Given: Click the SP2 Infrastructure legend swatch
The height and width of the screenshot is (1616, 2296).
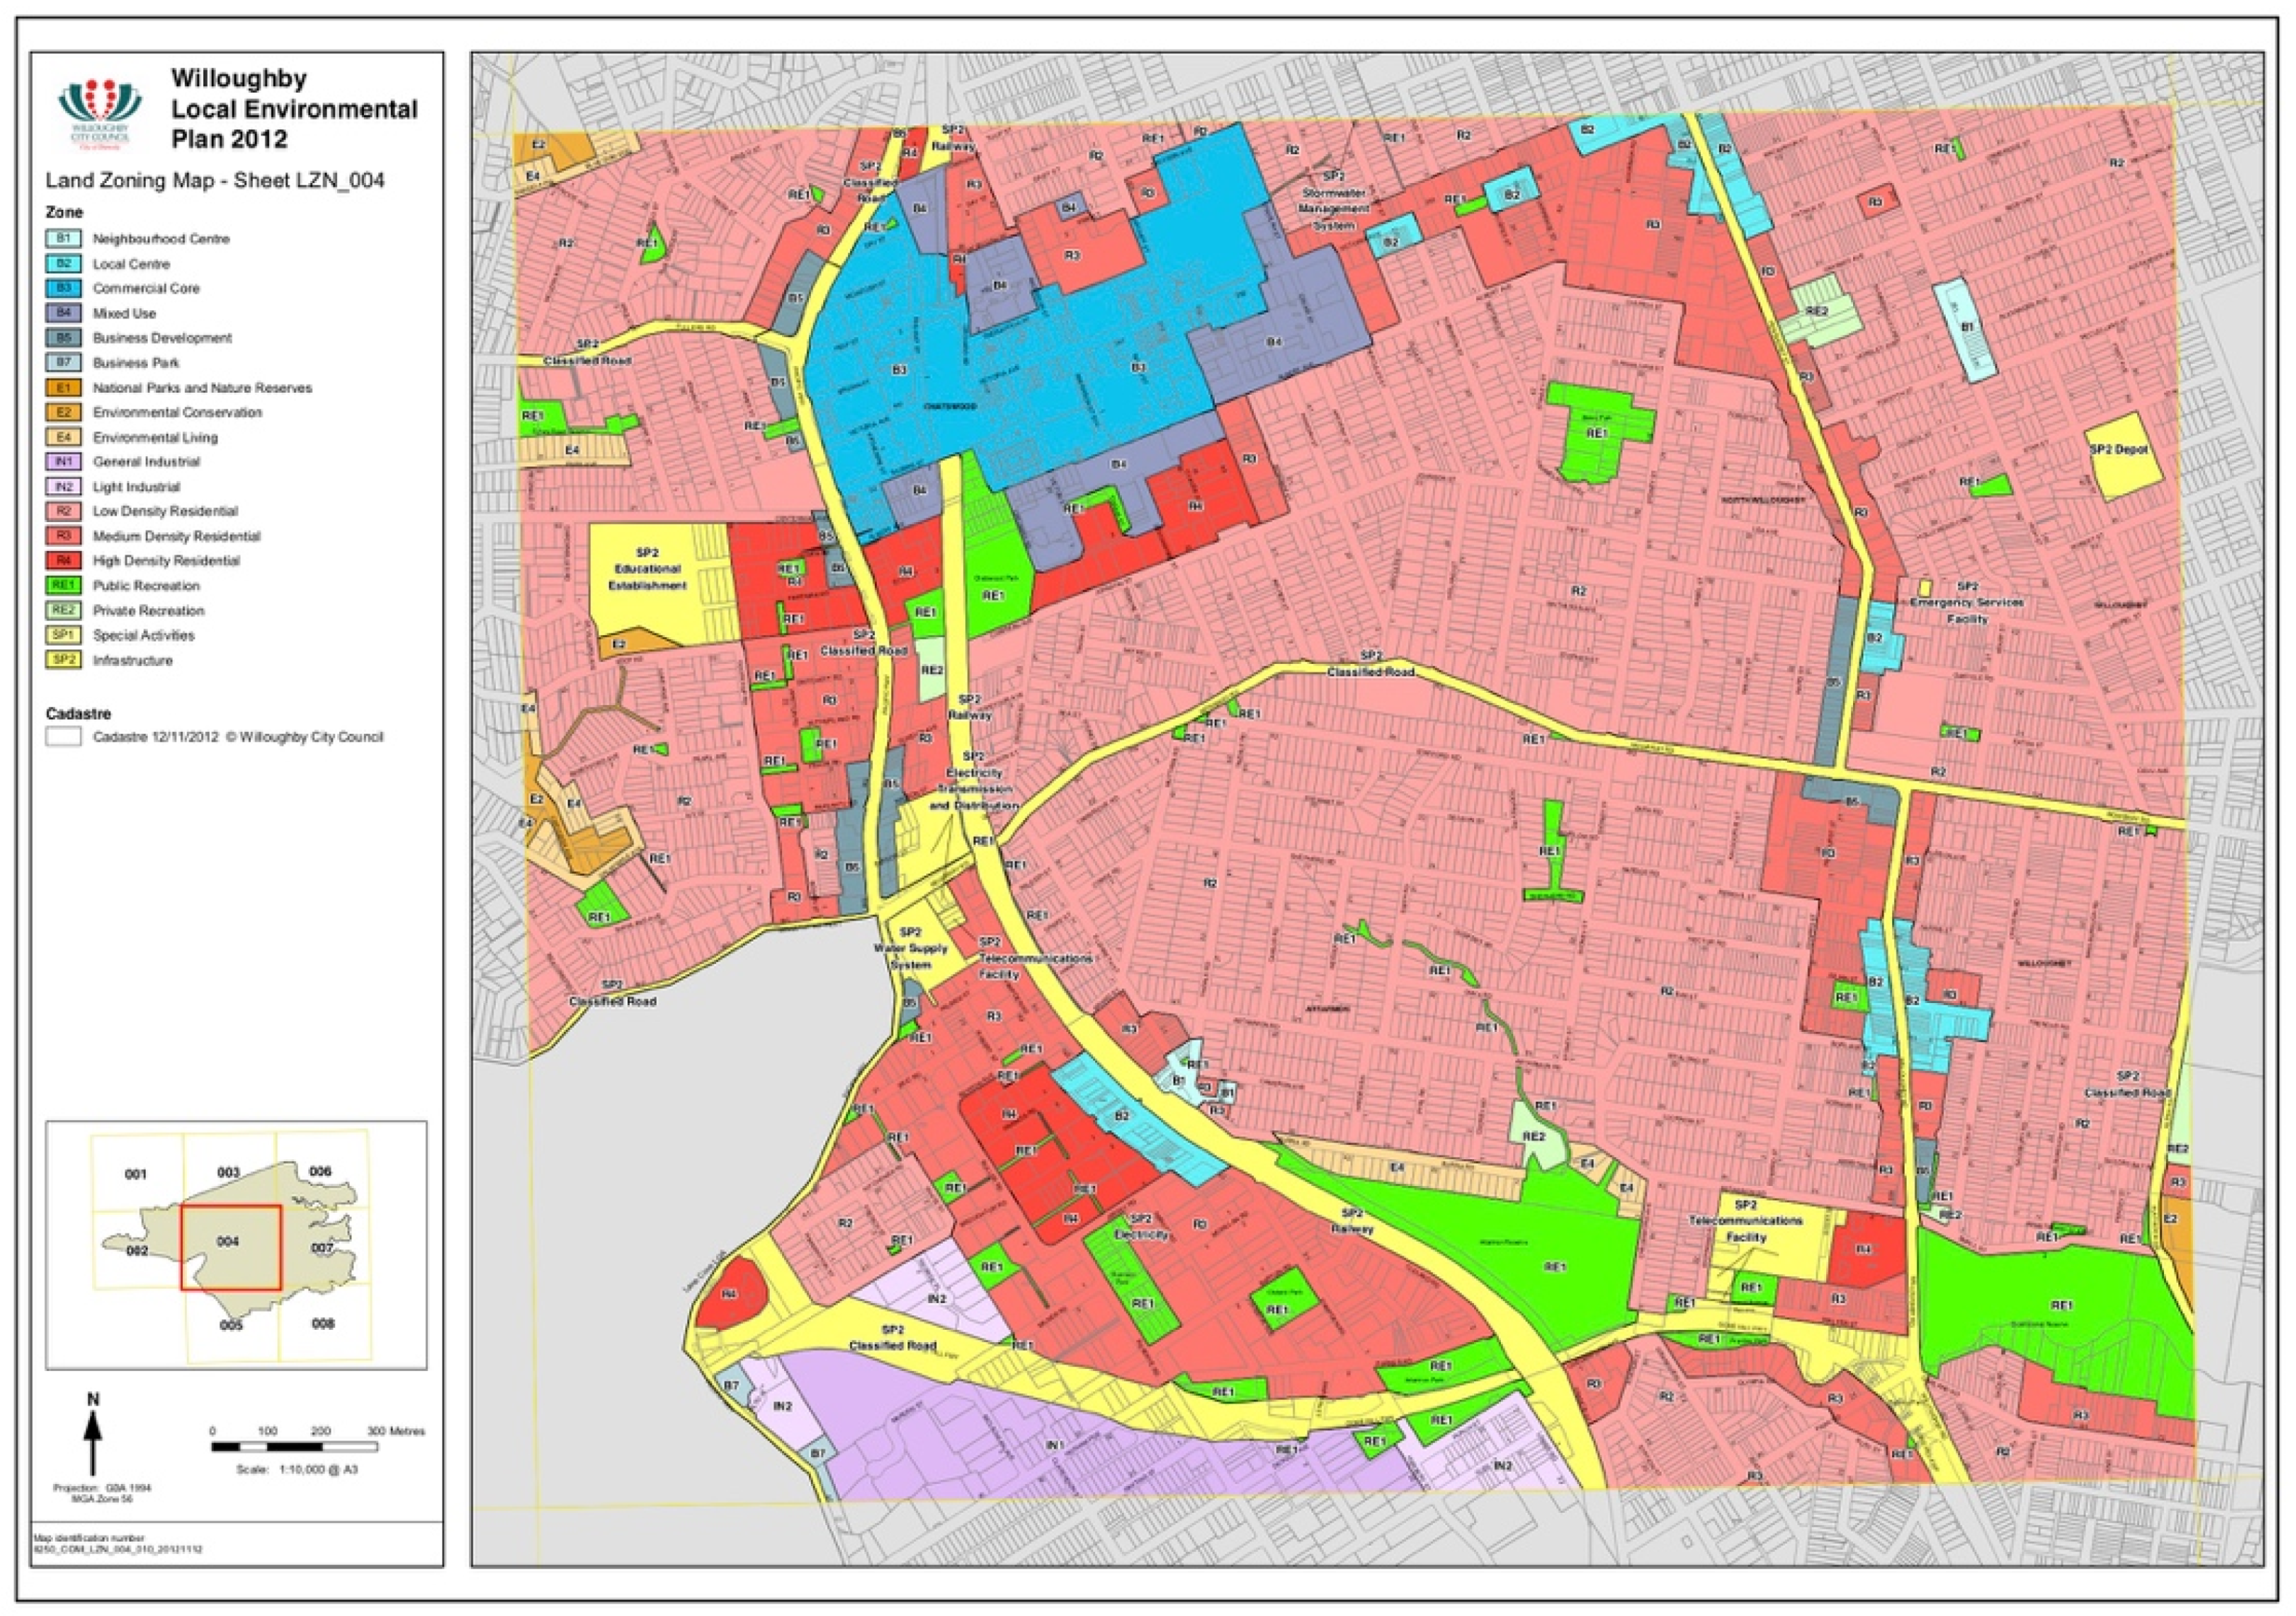Looking at the screenshot, I should tap(63, 660).
